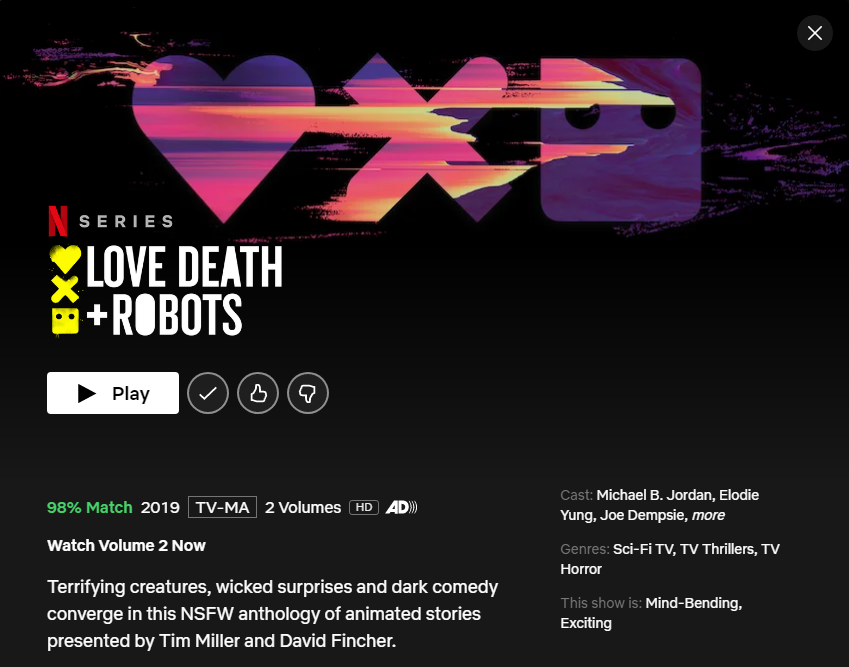849x667 pixels.
Task: Select the Exciting tag
Action: click(586, 623)
